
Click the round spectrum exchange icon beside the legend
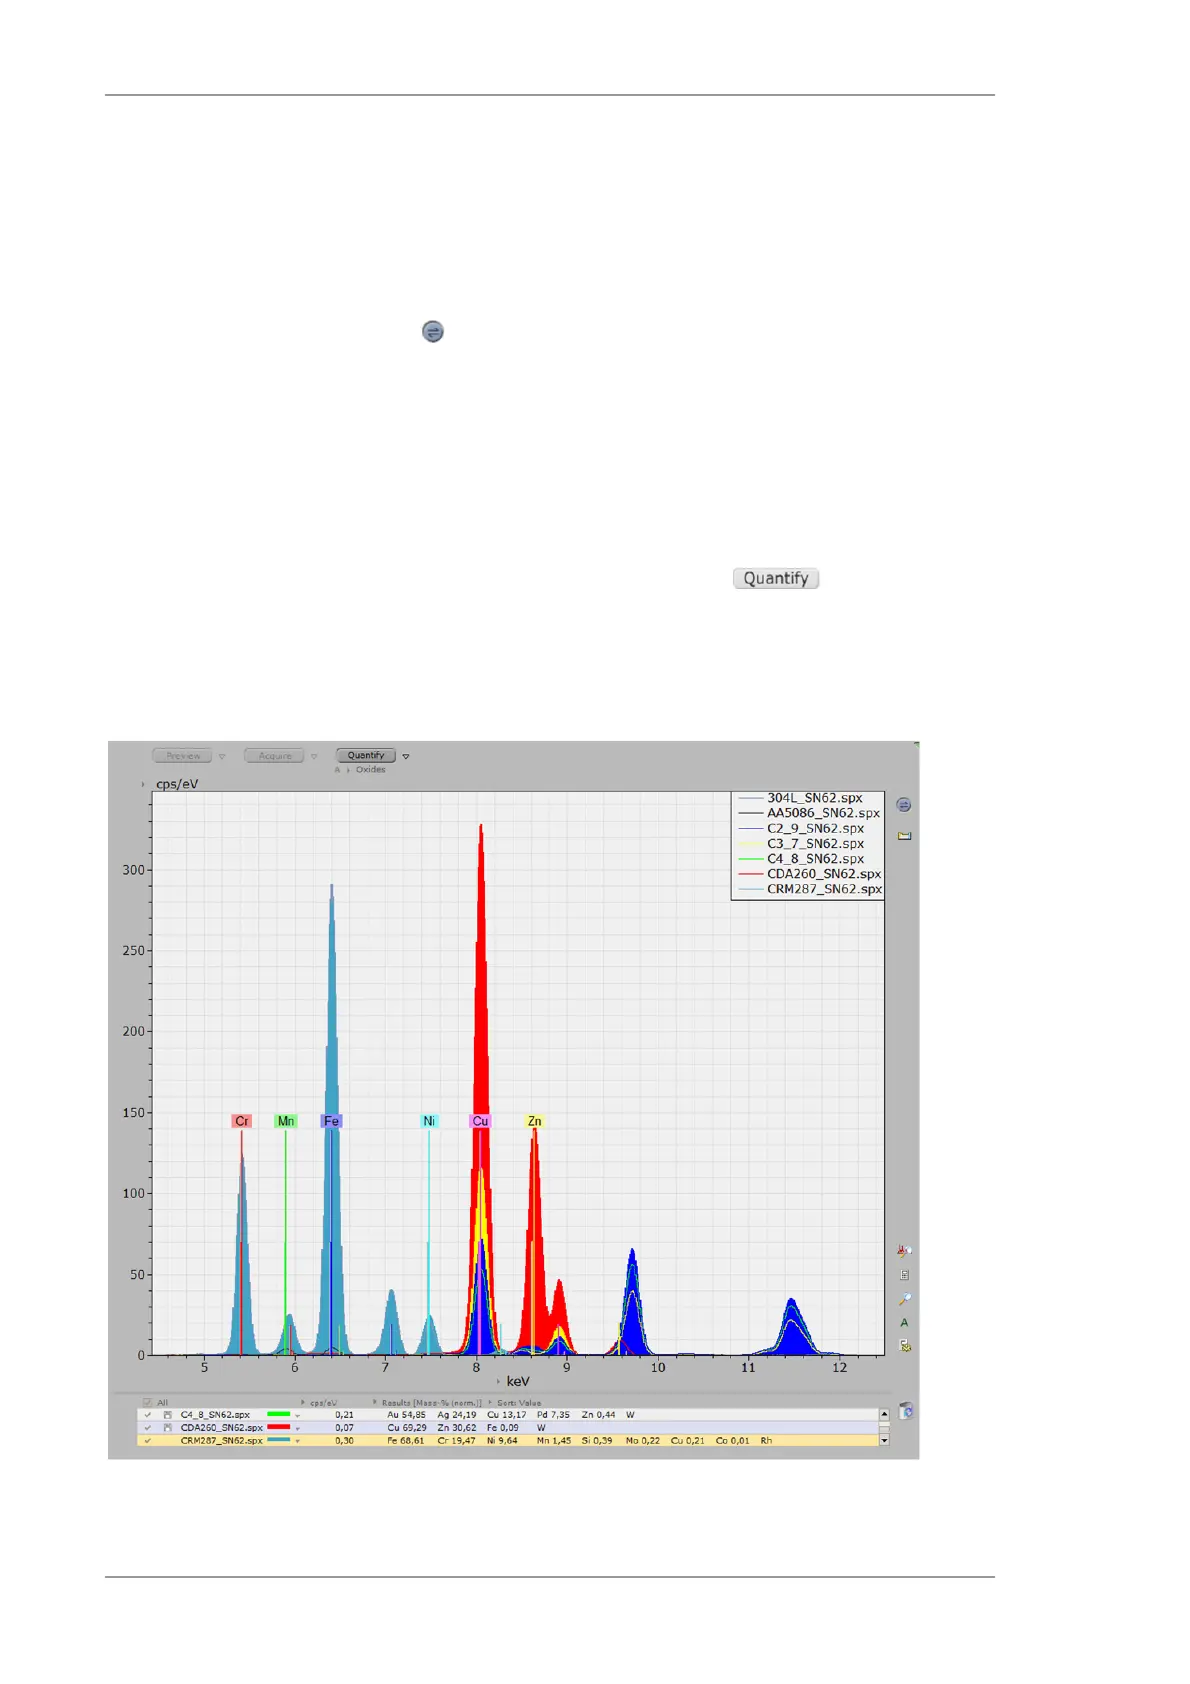[x=904, y=805]
